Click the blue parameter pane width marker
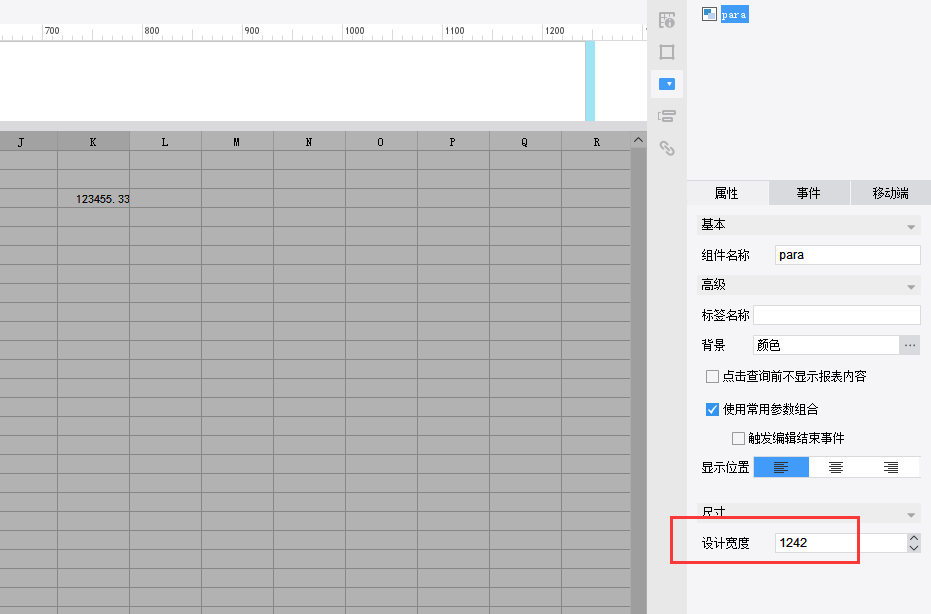This screenshot has width=931, height=614. coord(590,81)
